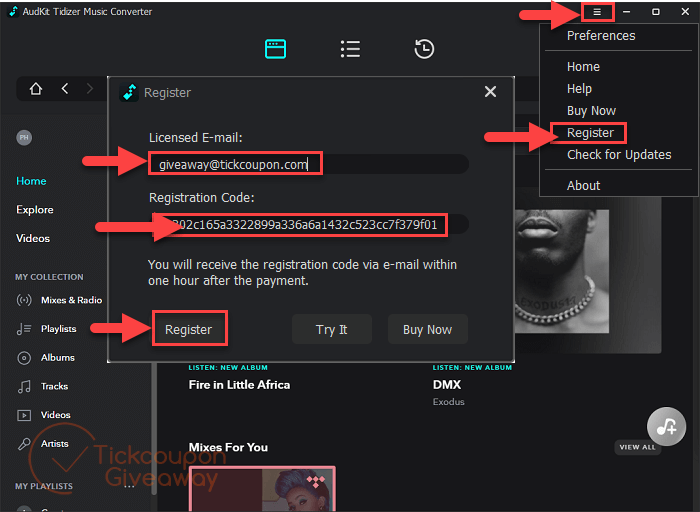Select Help from the menu
700x512 pixels.
579,89
